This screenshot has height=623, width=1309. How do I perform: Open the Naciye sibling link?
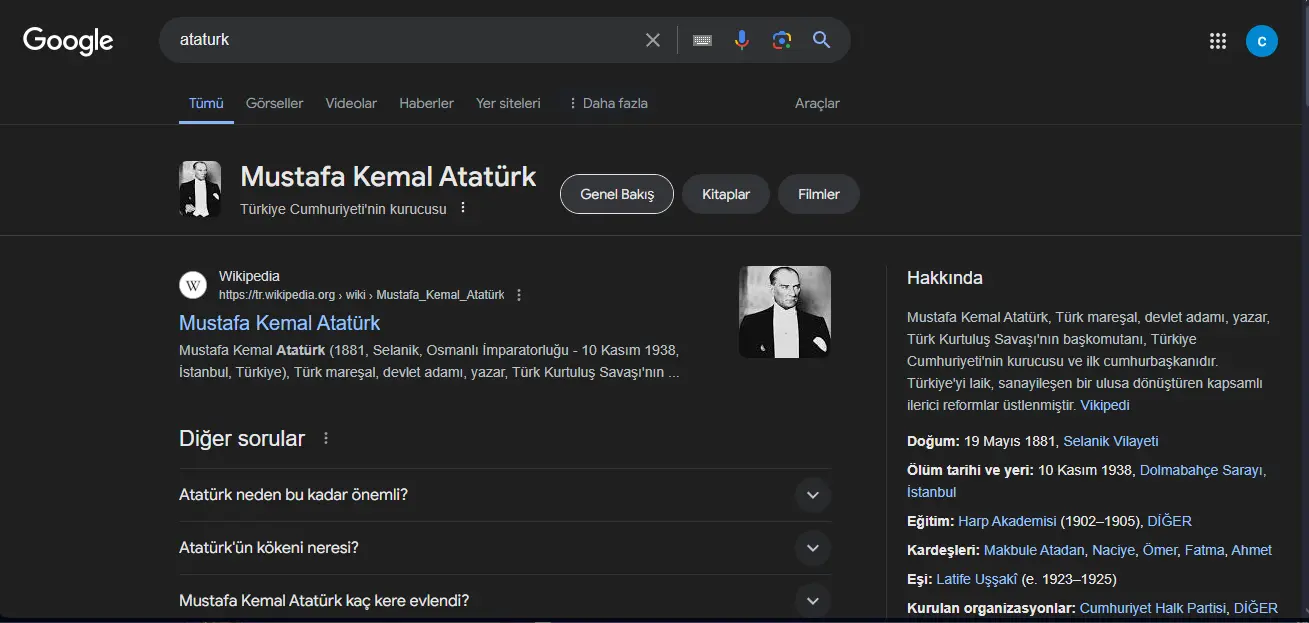coord(1113,550)
